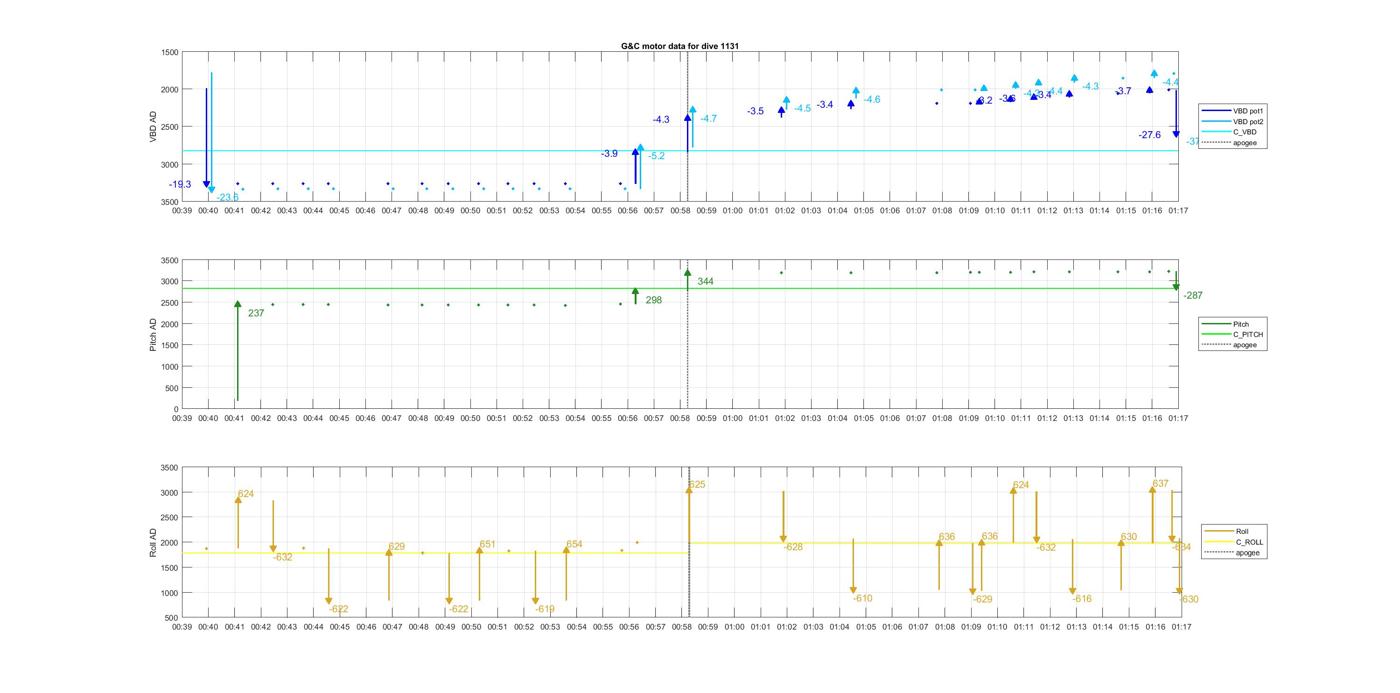
Task: Click the '-19.3' value in the VBD plot
Action: (x=180, y=184)
